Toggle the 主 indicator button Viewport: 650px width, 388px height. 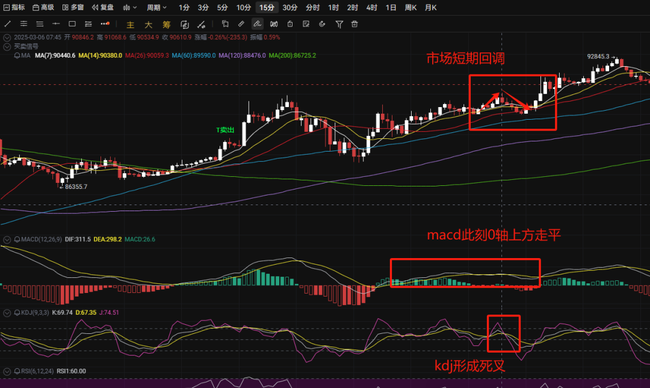click(130, 24)
